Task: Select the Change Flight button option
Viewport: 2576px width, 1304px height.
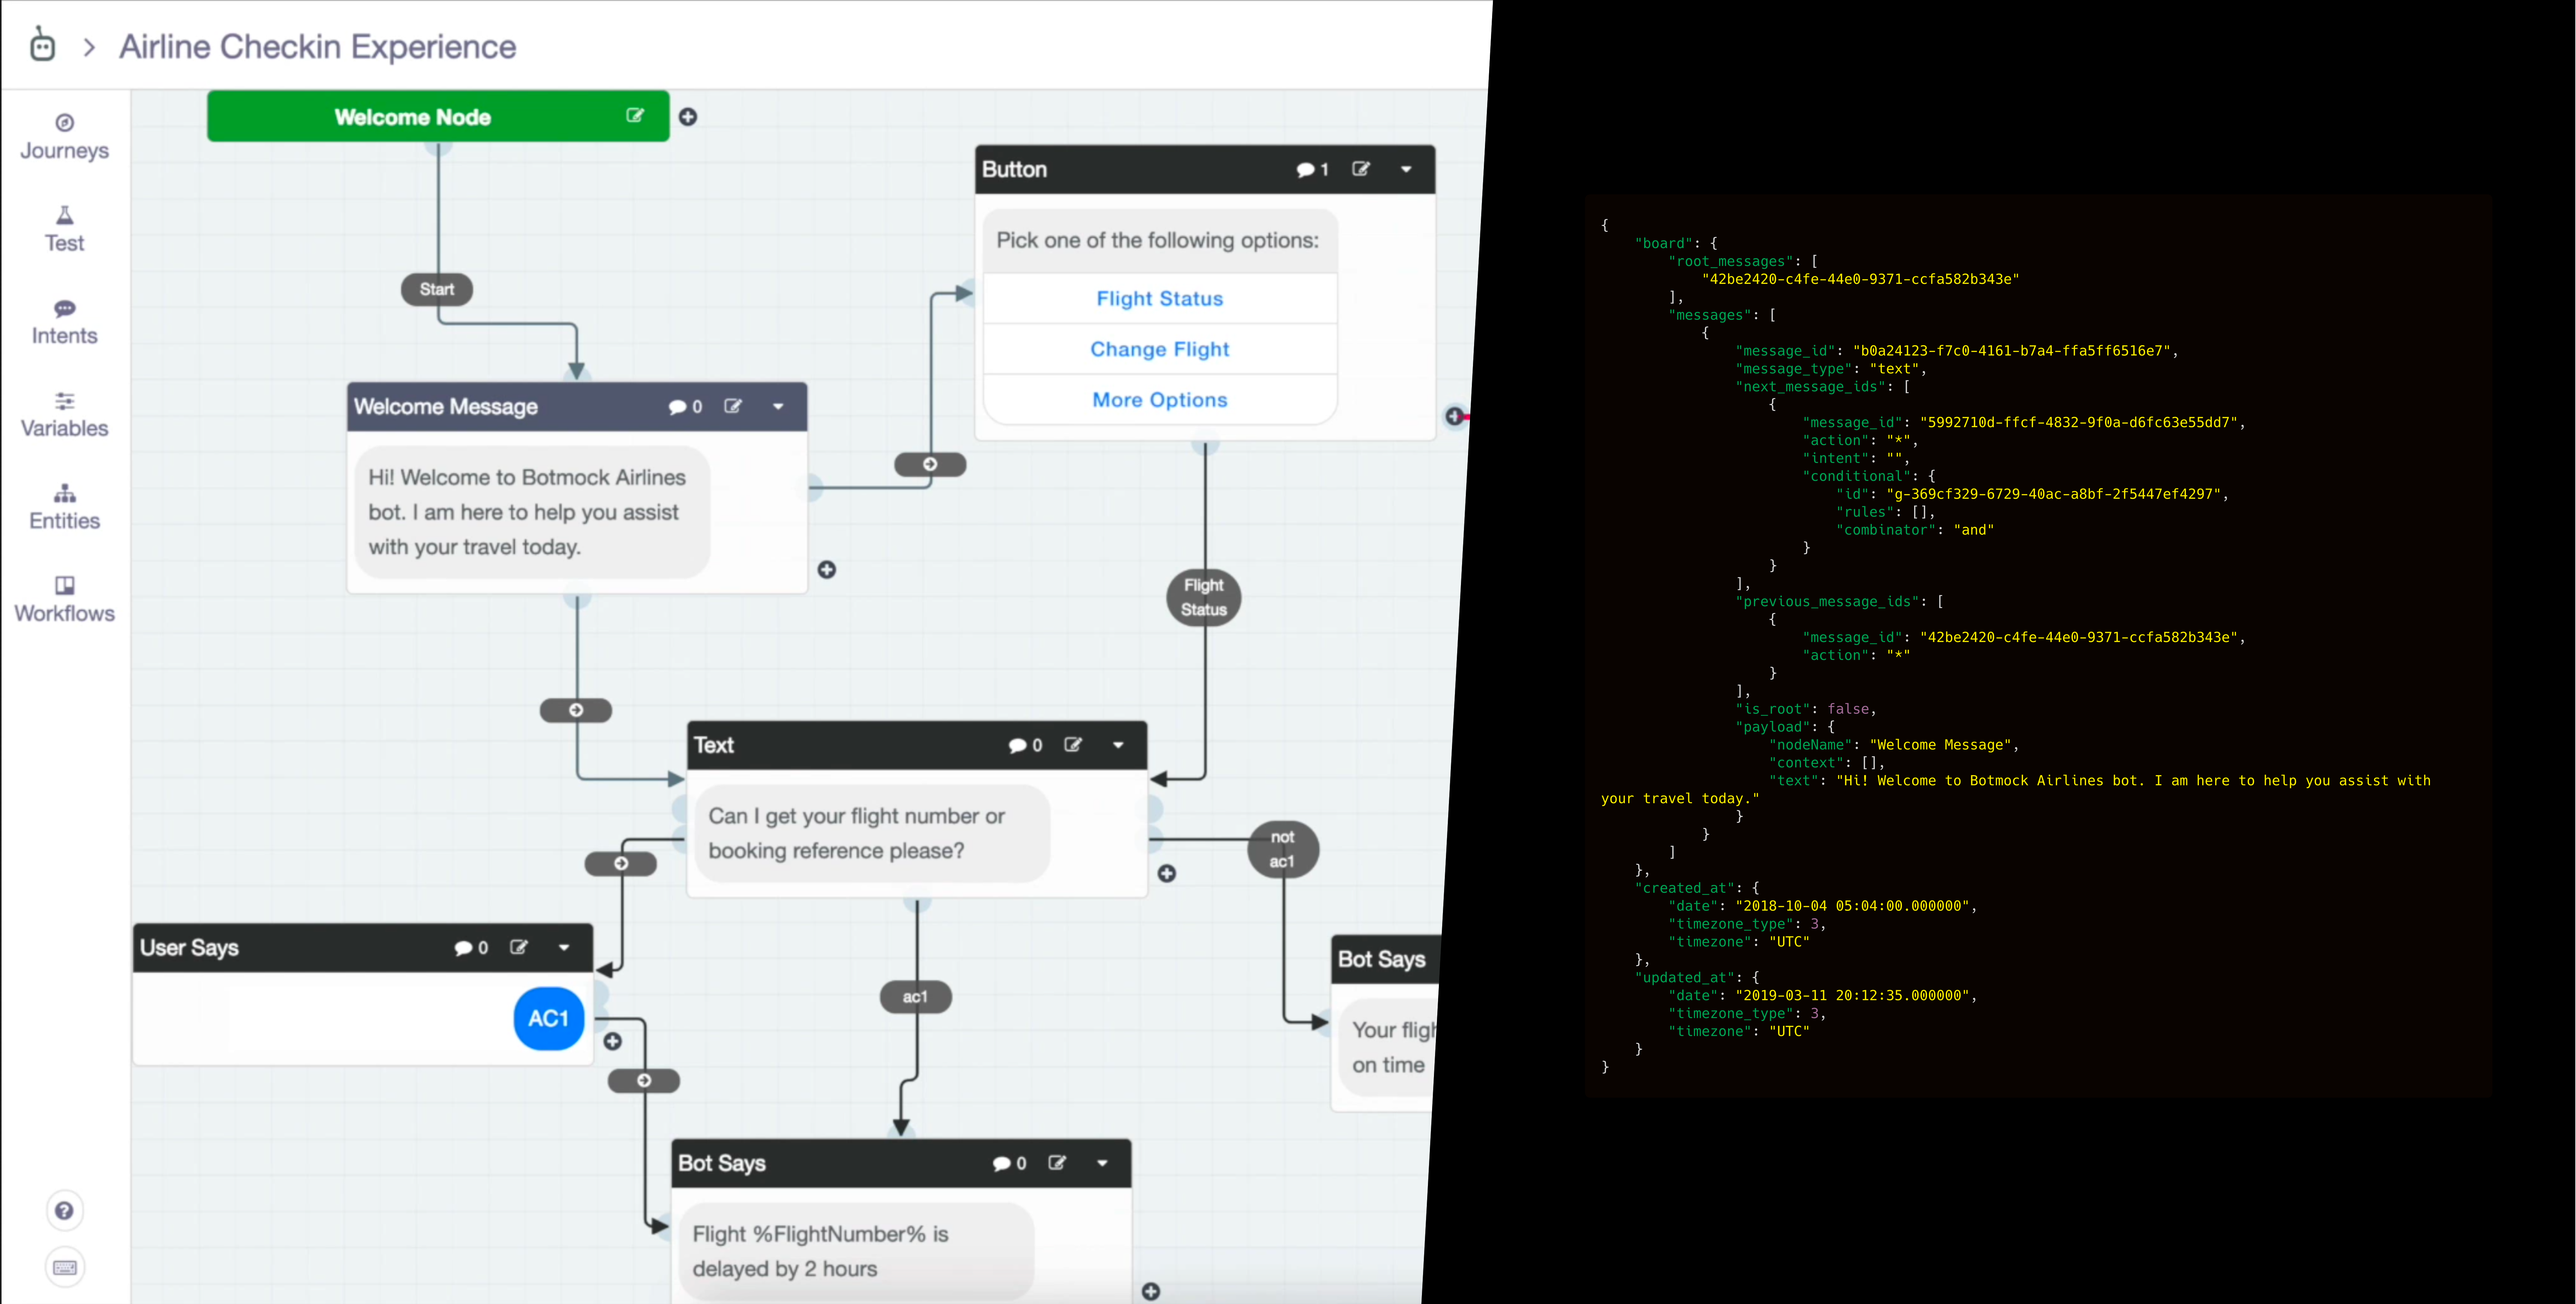Action: [x=1159, y=349]
